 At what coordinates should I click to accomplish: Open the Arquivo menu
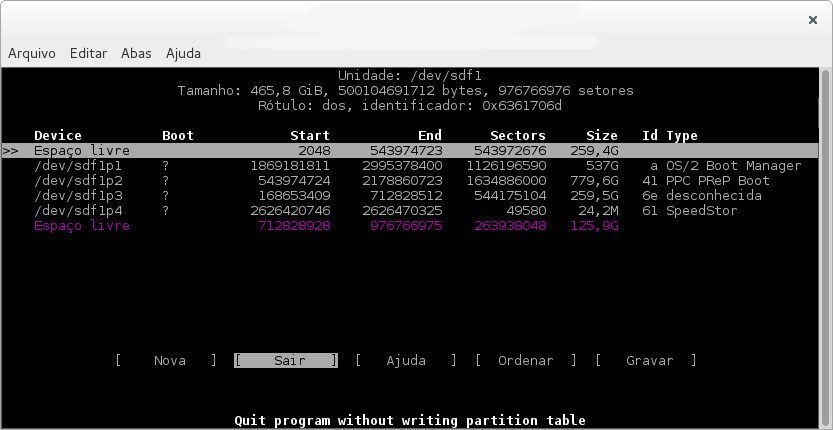coord(32,54)
